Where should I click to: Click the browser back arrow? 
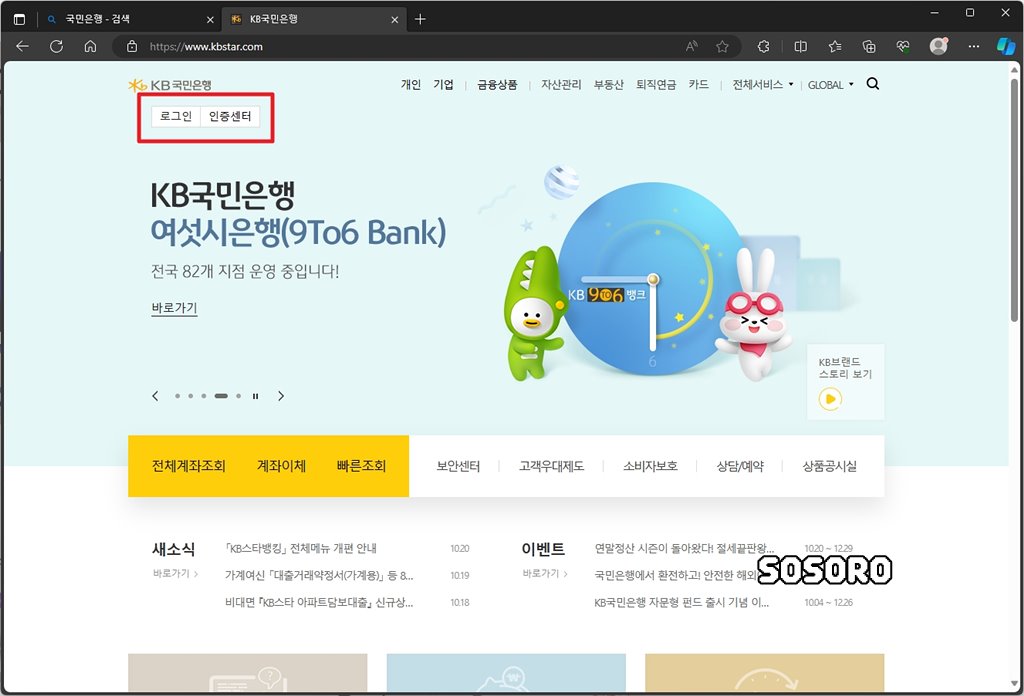22,46
